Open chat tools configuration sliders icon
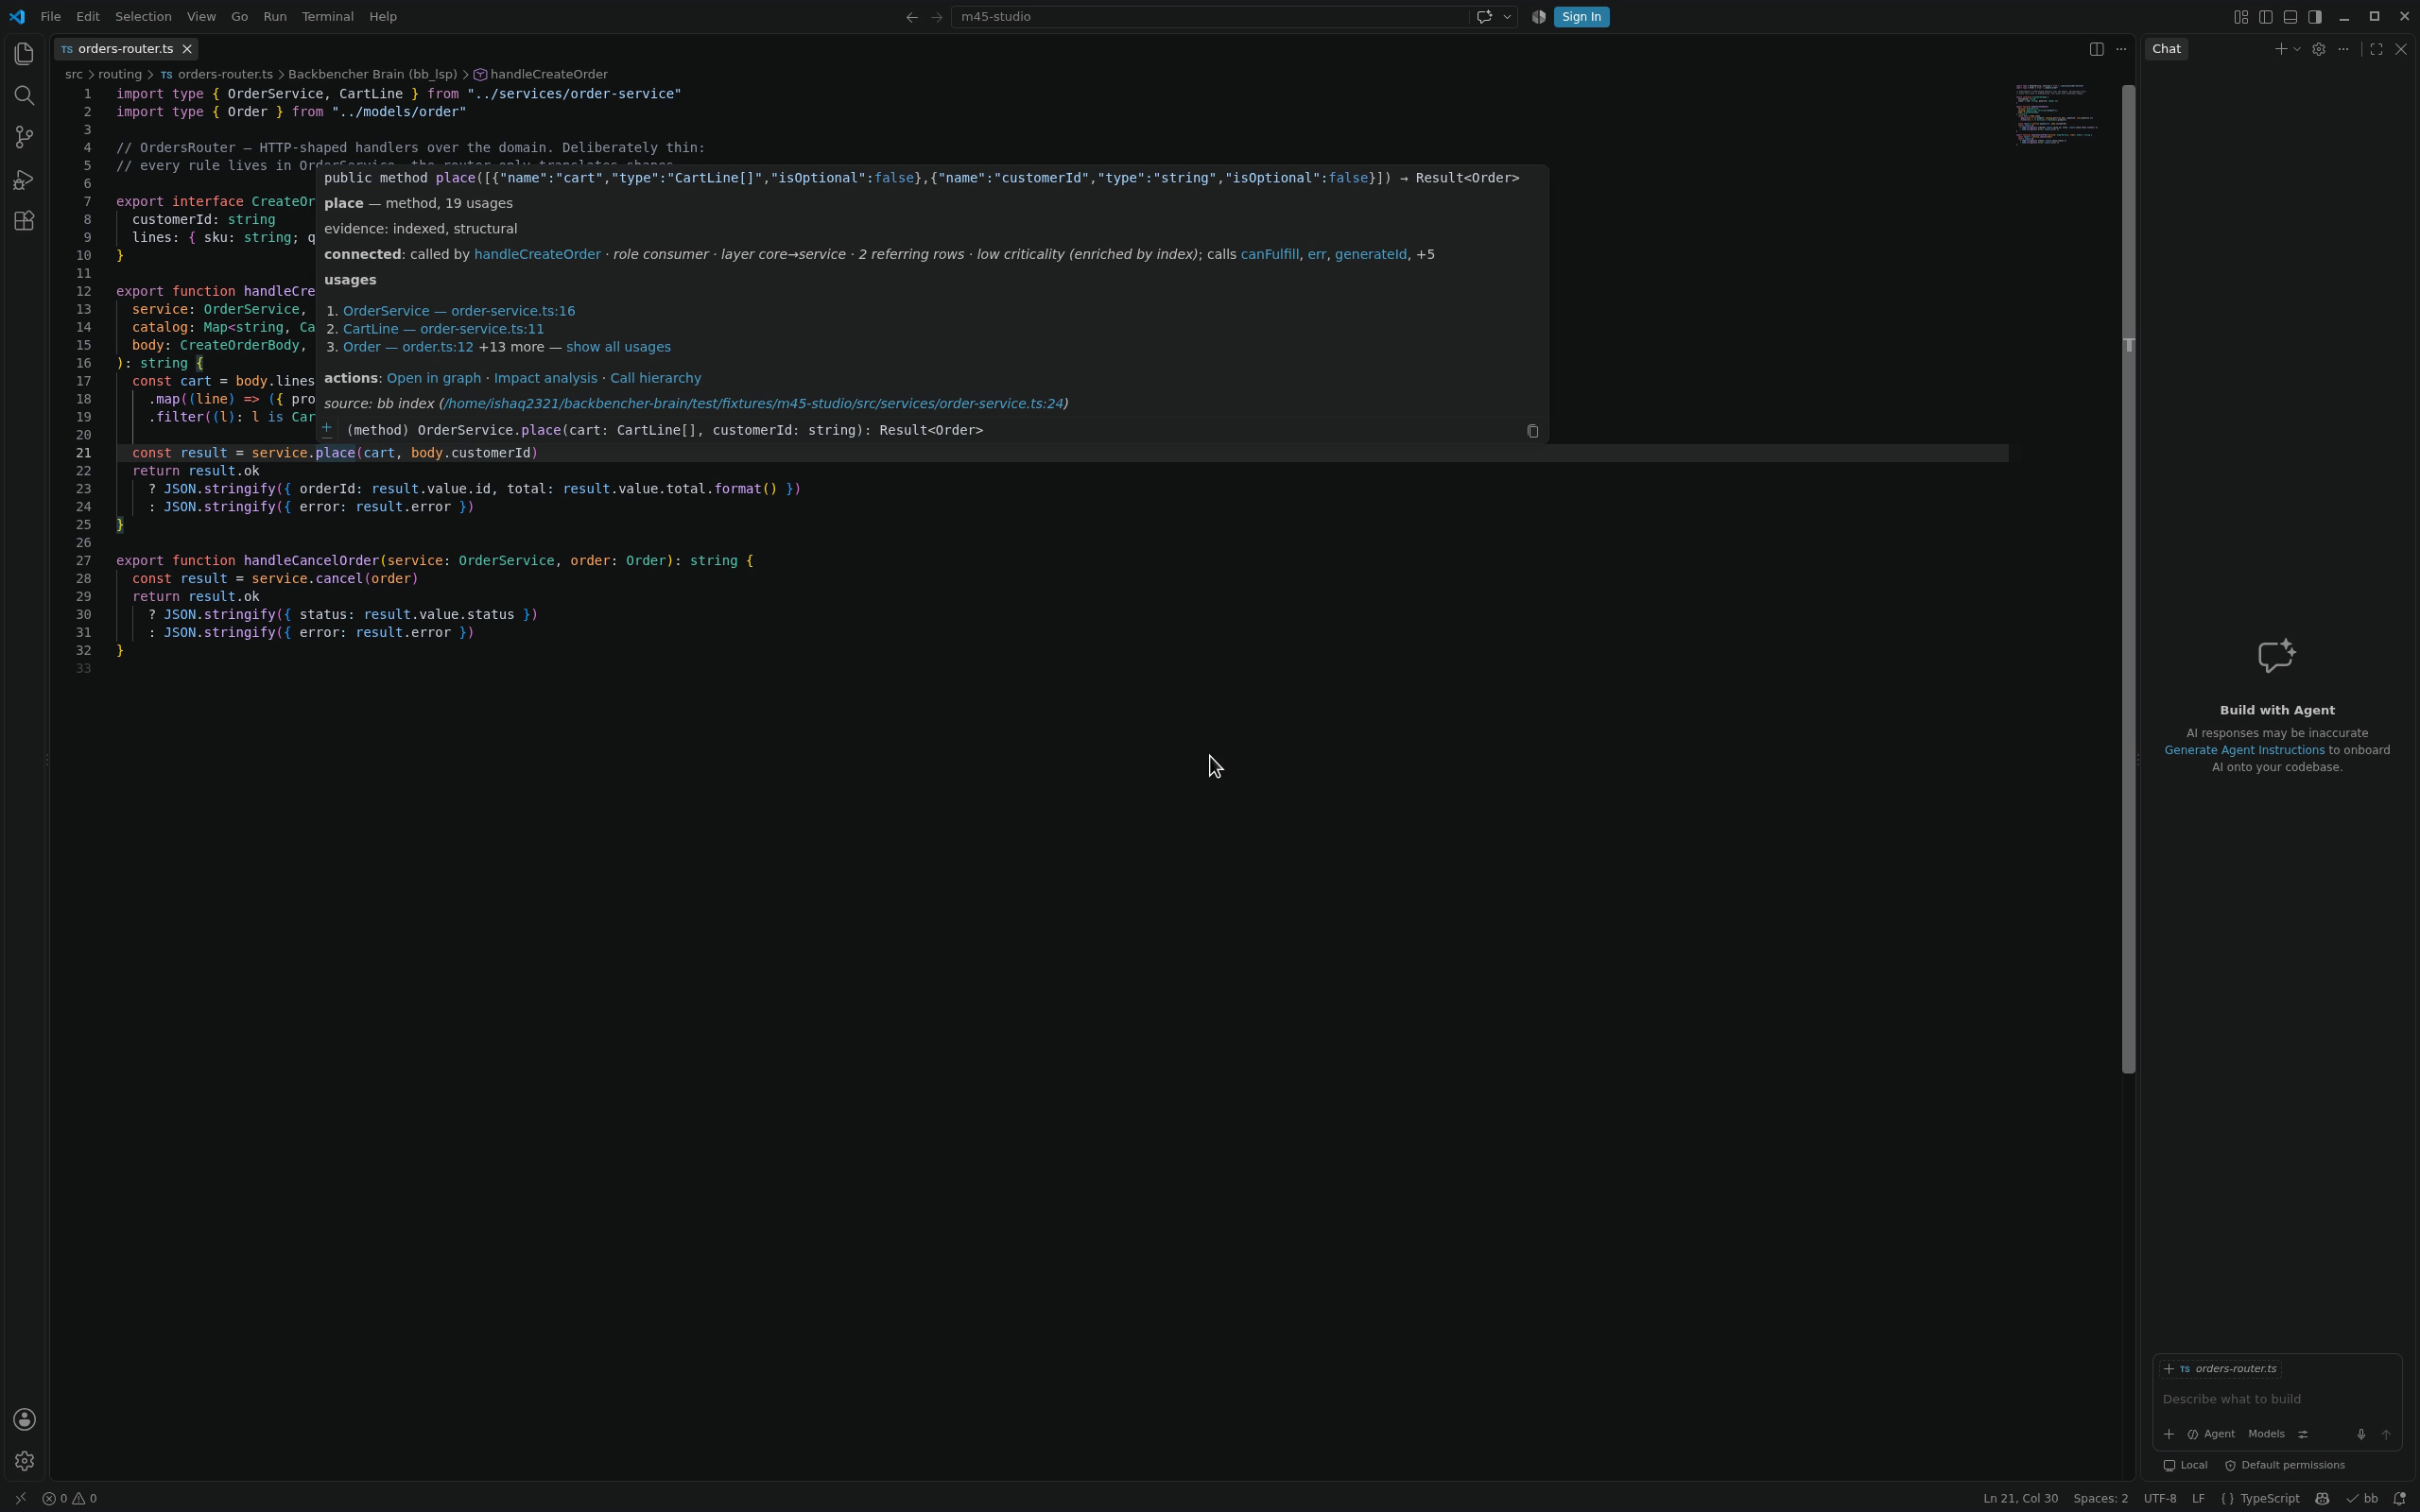The height and width of the screenshot is (1512, 2420). 2303,1434
